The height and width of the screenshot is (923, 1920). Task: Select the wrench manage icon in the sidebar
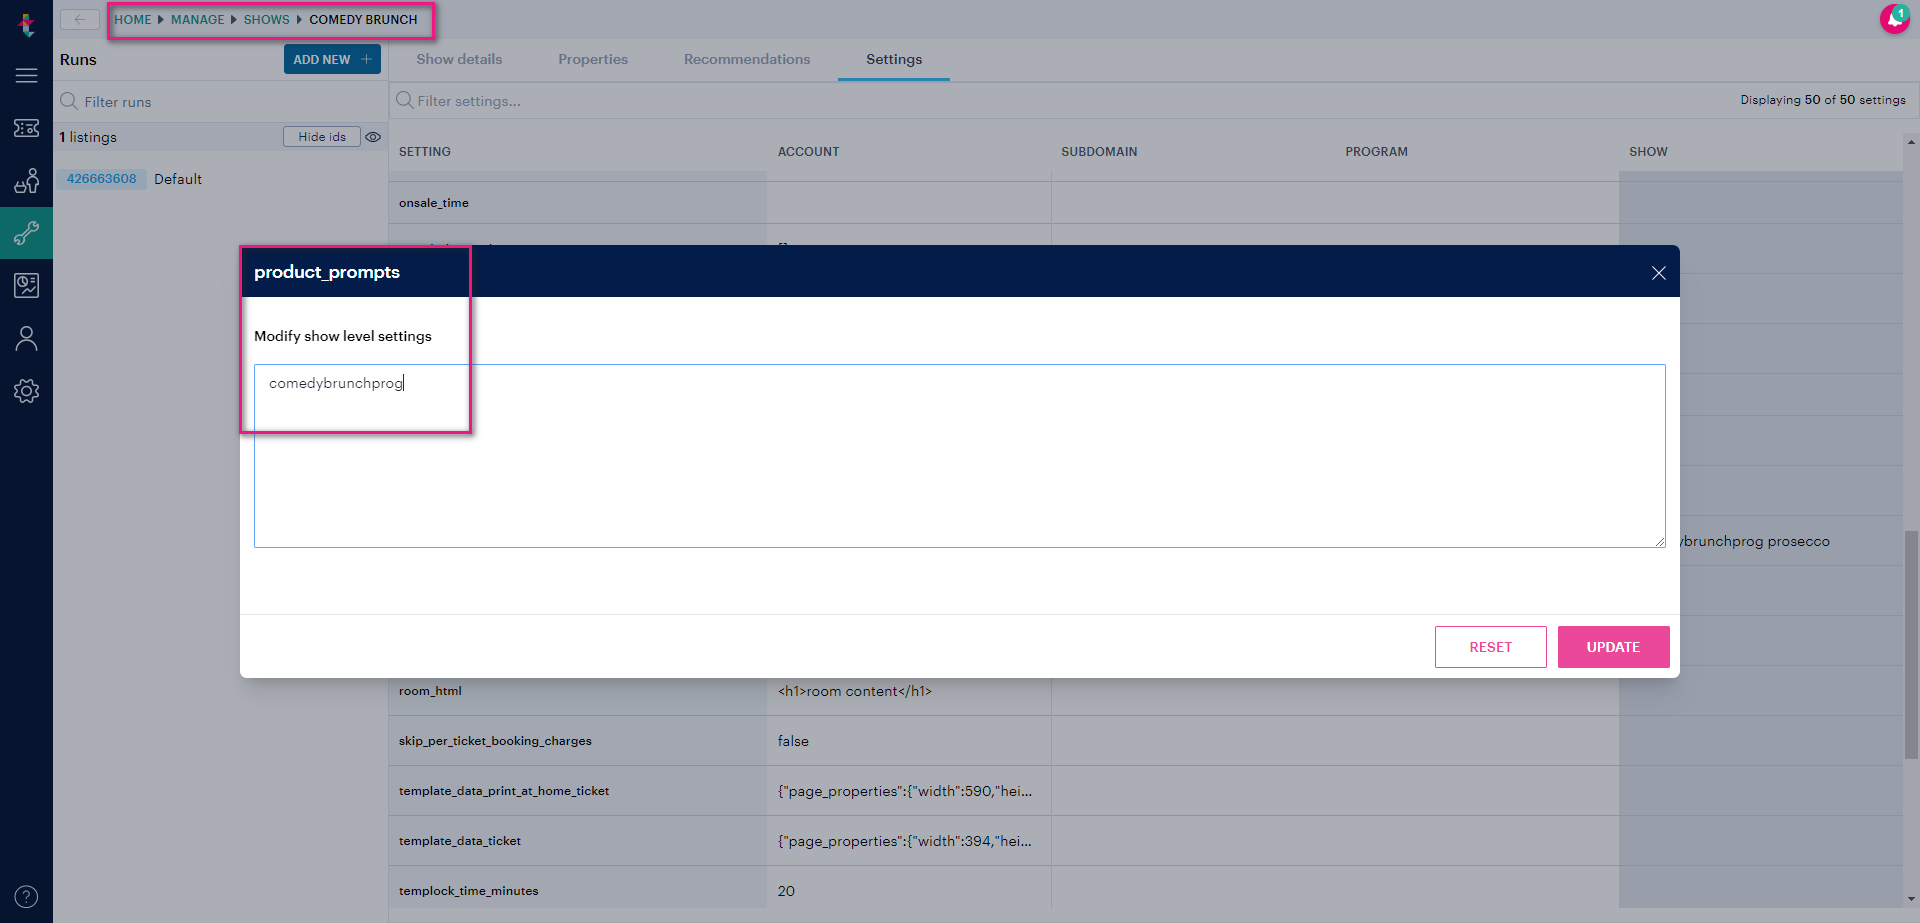point(26,233)
